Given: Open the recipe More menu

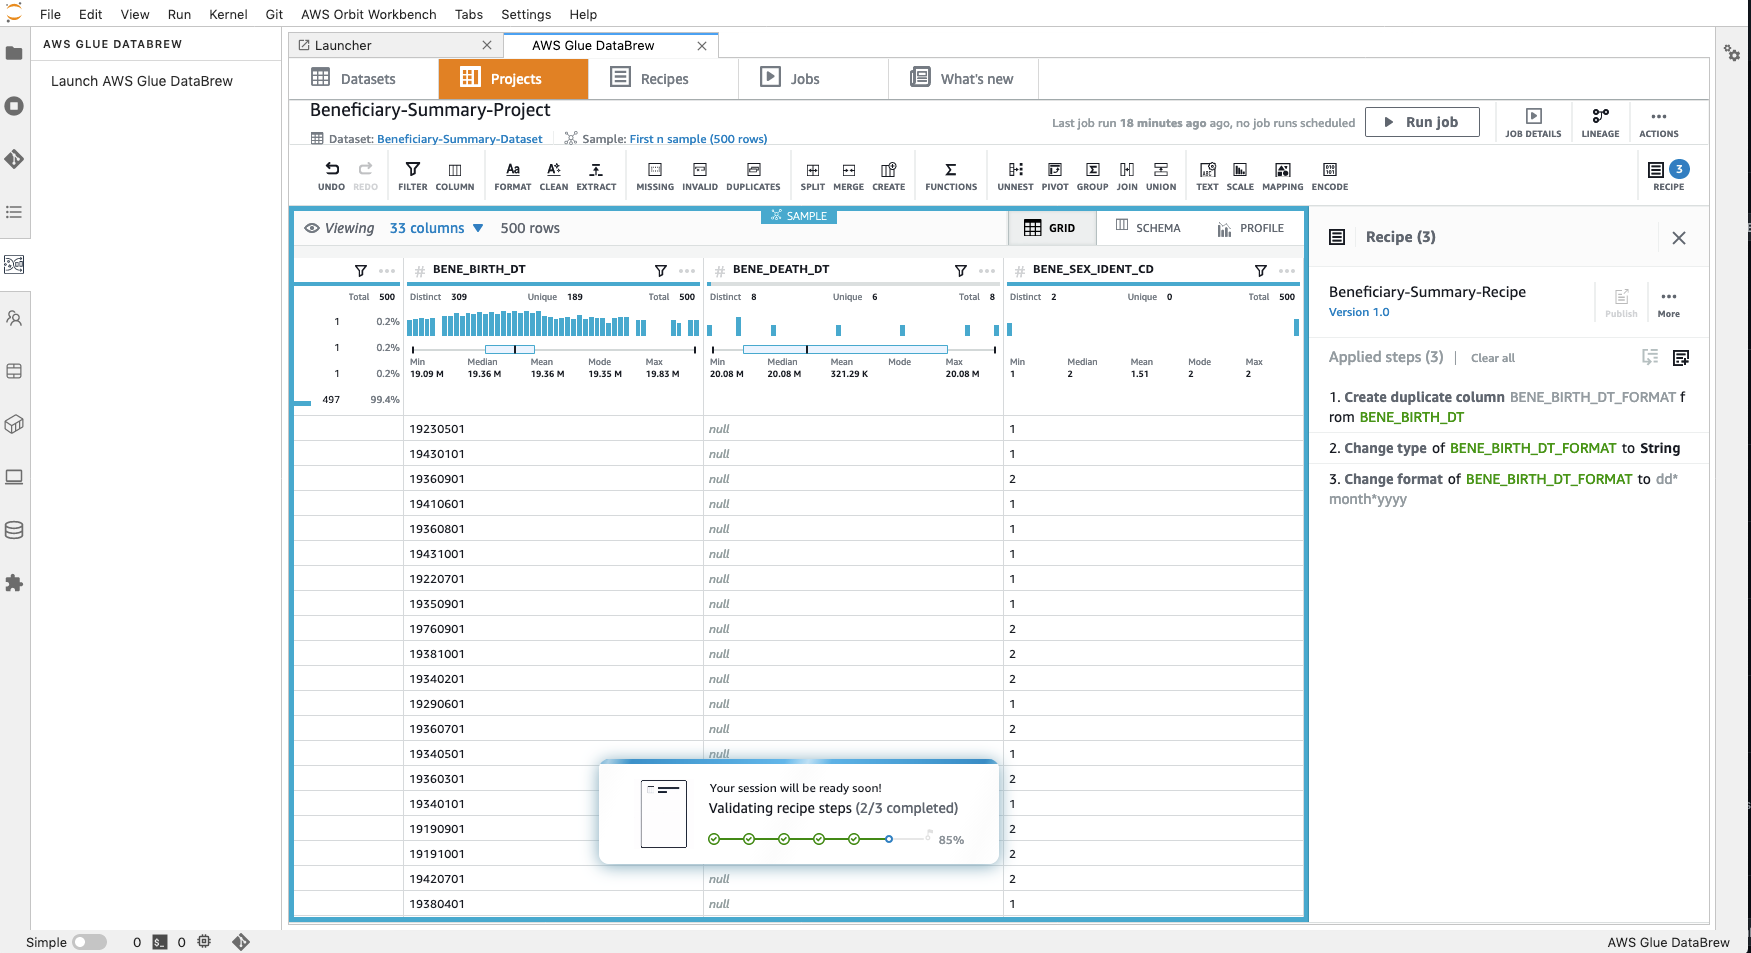Looking at the screenshot, I should pos(1669,303).
